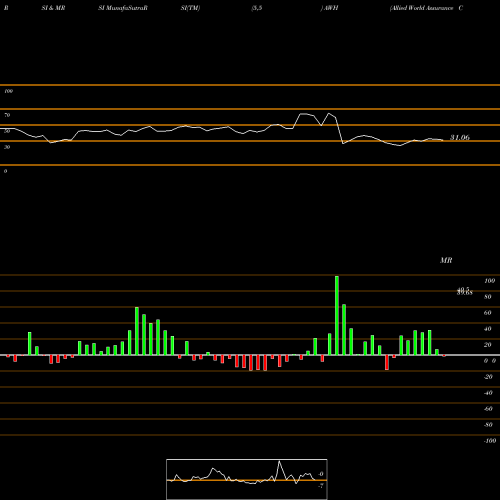The image size is (500, 500).
Task: Click the overlapping 39.6s value label
Action: point(464,292)
